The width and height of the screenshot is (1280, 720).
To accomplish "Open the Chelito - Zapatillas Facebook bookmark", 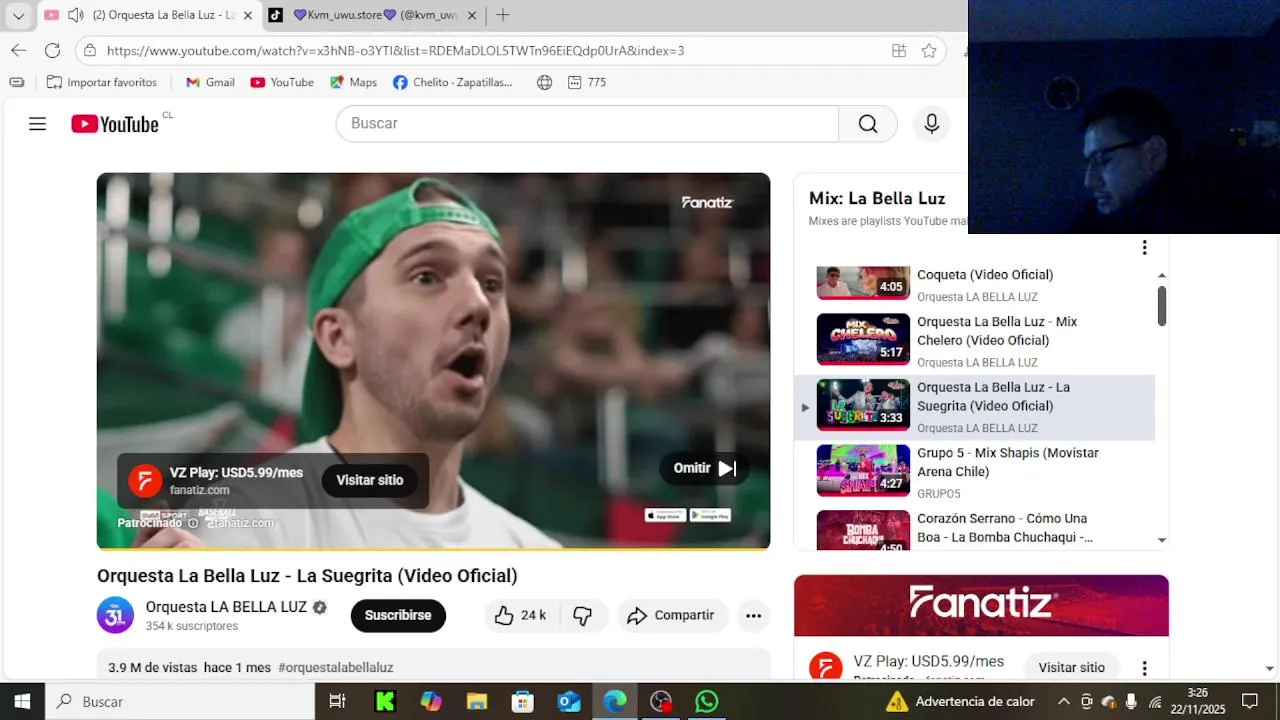I will pyautogui.click(x=453, y=82).
